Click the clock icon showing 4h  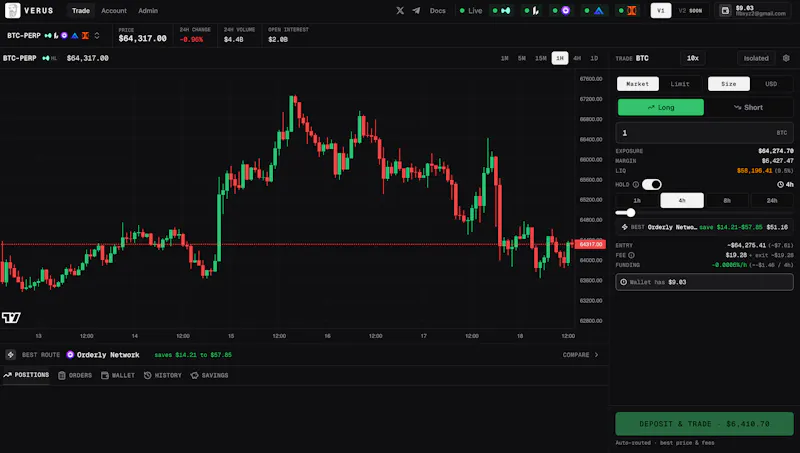pyautogui.click(x=780, y=185)
